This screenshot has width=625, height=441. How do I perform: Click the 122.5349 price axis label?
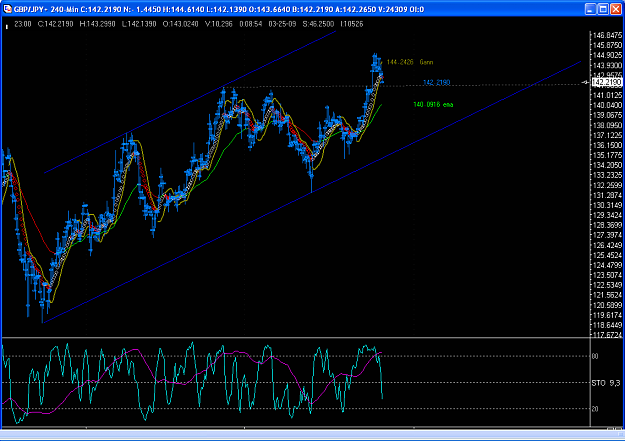click(x=607, y=285)
